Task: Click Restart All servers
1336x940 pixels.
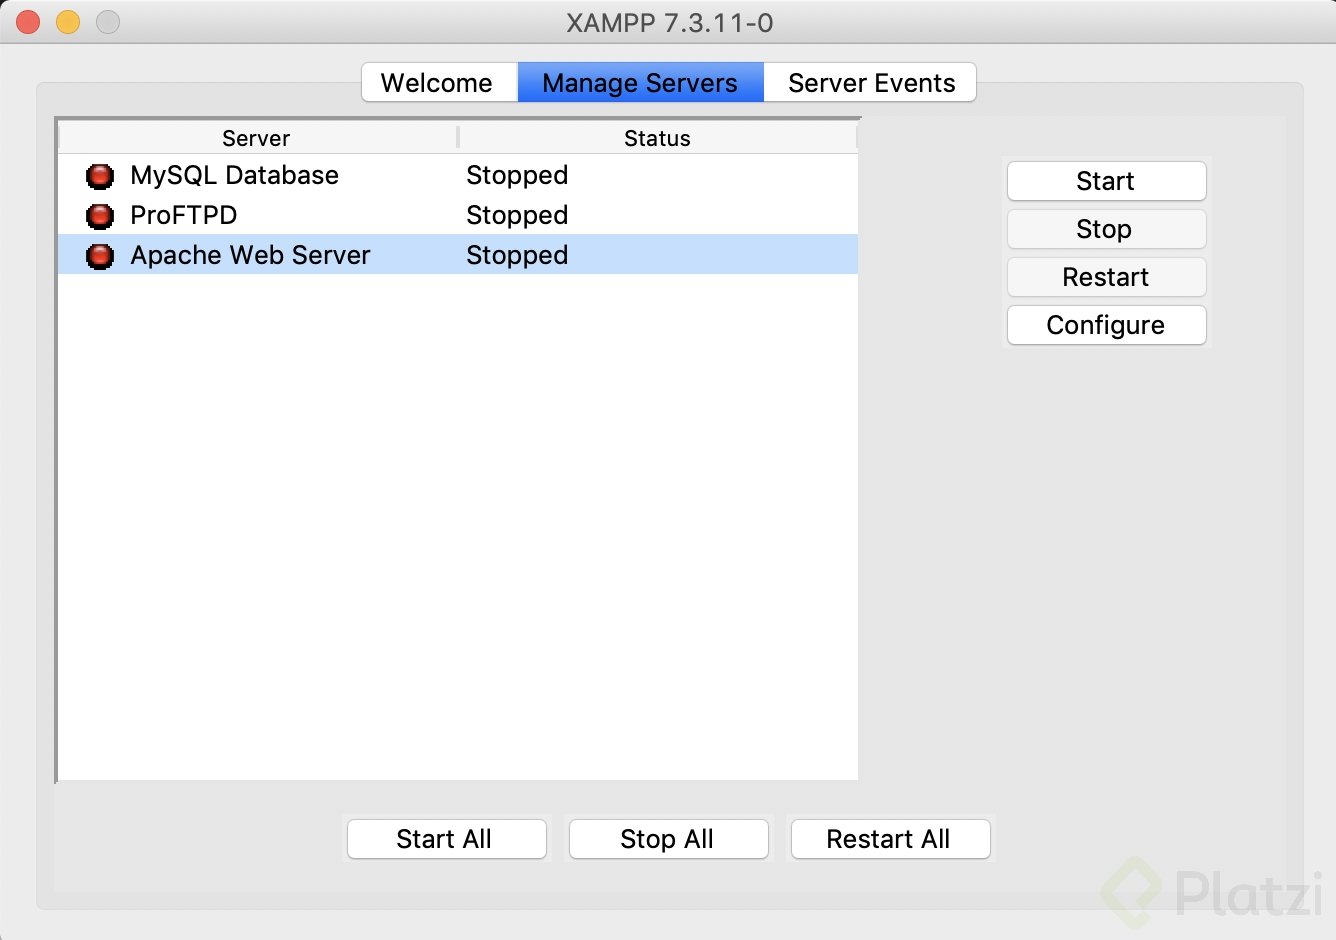Action: [x=890, y=839]
